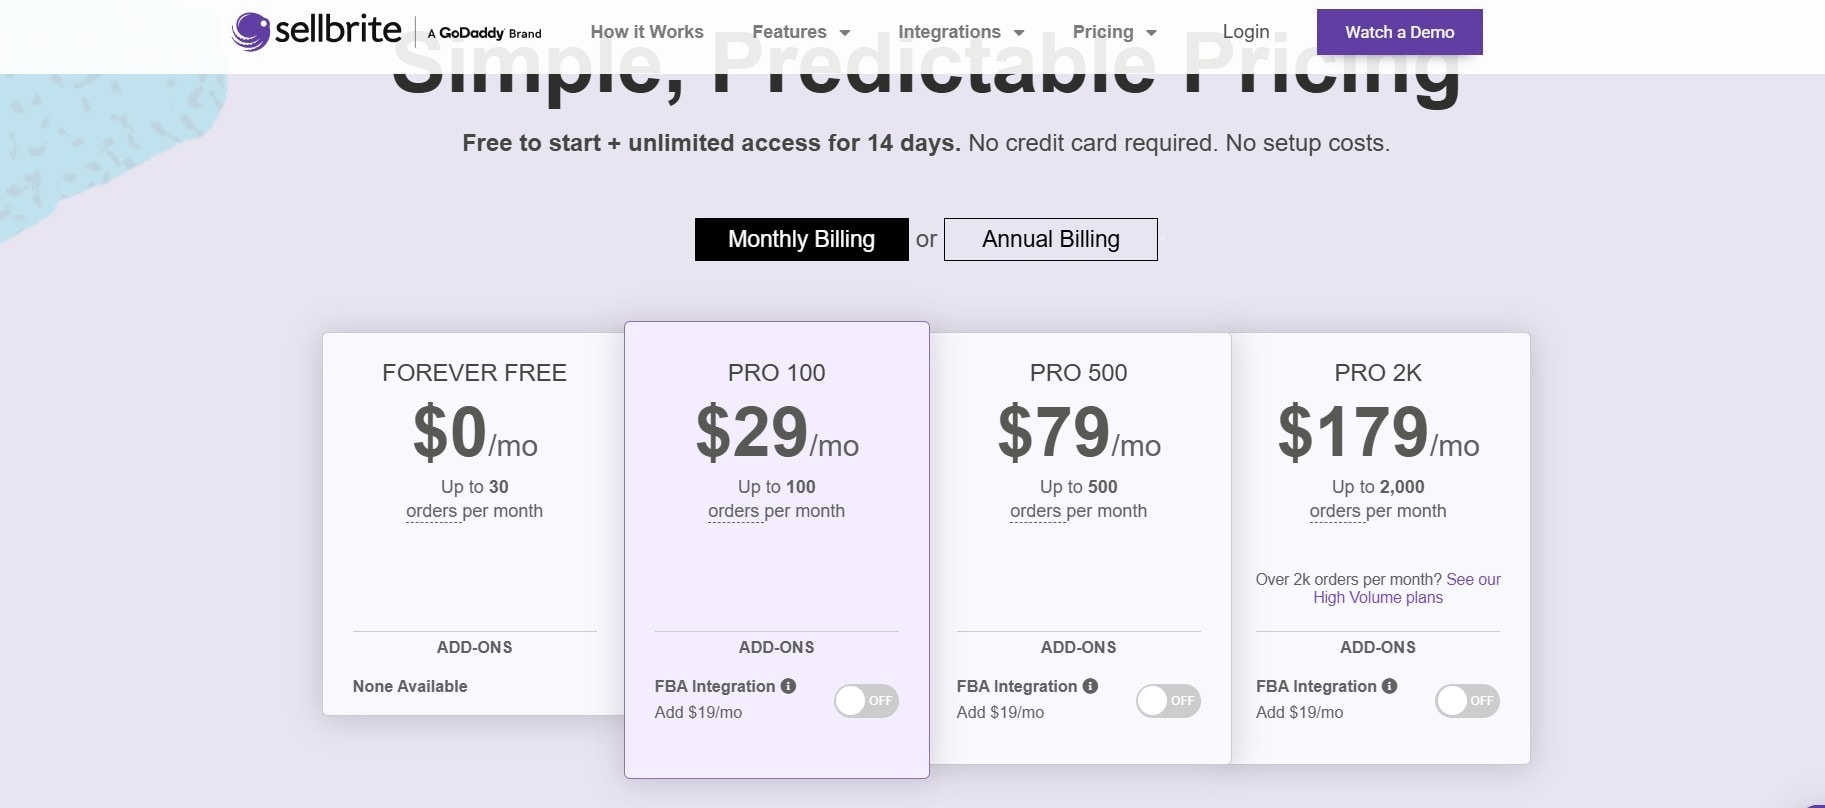Turn on FBA Integration for the Pro 500 plan
The width and height of the screenshot is (1825, 808).
coord(1168,700)
